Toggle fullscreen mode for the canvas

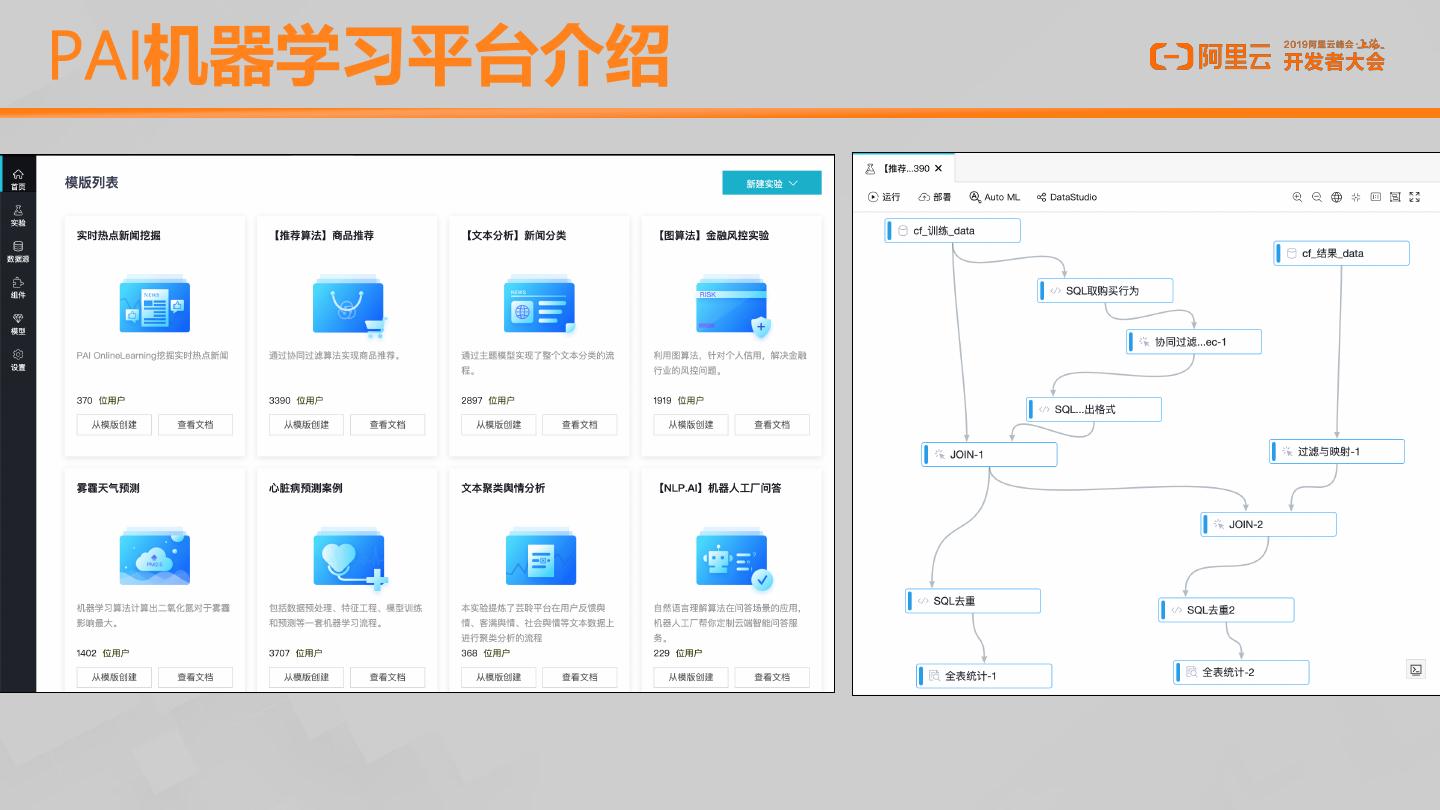[x=1414, y=197]
